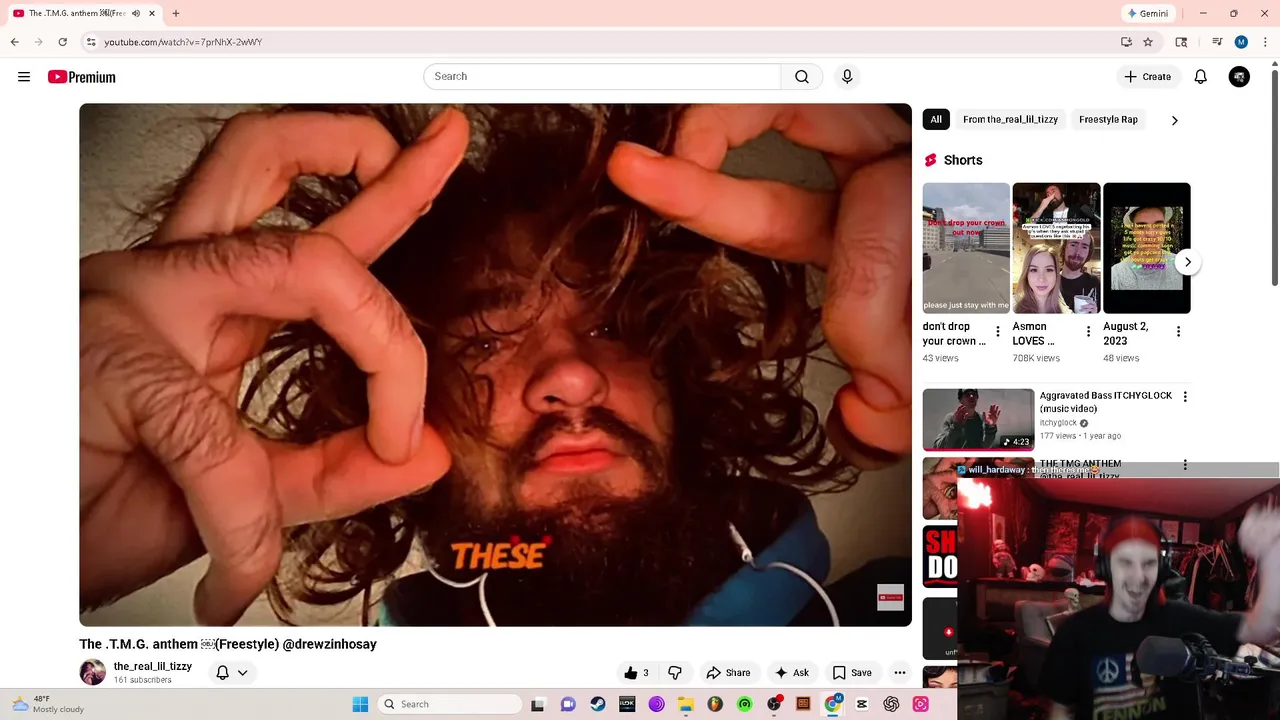This screenshot has height=720, width=1280.
Task: Toggle subscription notifications bell for the_real_lil_tizzy
Action: [223, 673]
